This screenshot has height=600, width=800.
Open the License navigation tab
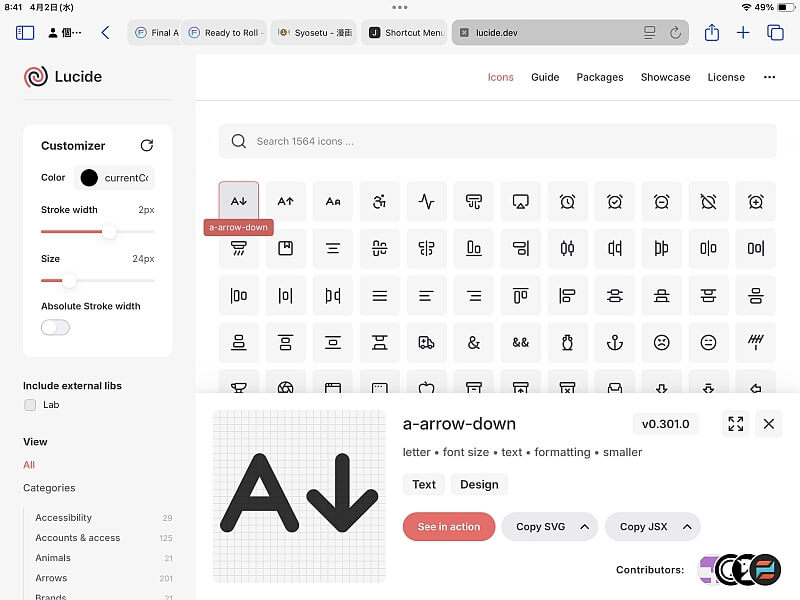726,77
